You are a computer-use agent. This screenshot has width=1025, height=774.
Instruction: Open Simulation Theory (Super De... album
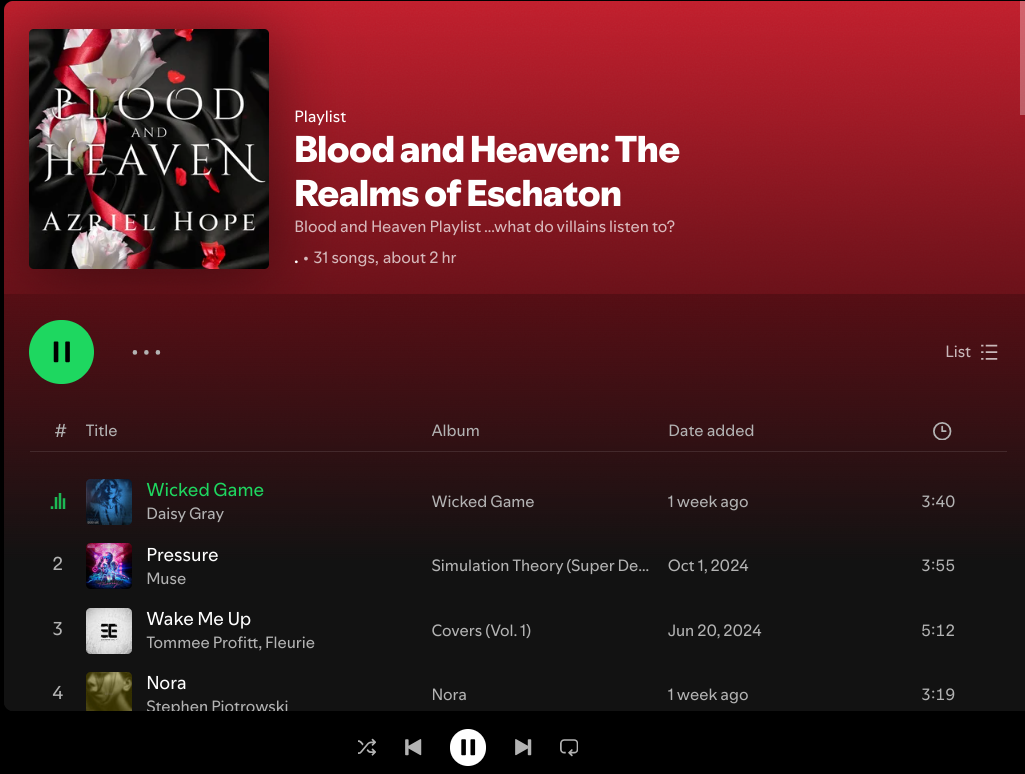pos(540,565)
